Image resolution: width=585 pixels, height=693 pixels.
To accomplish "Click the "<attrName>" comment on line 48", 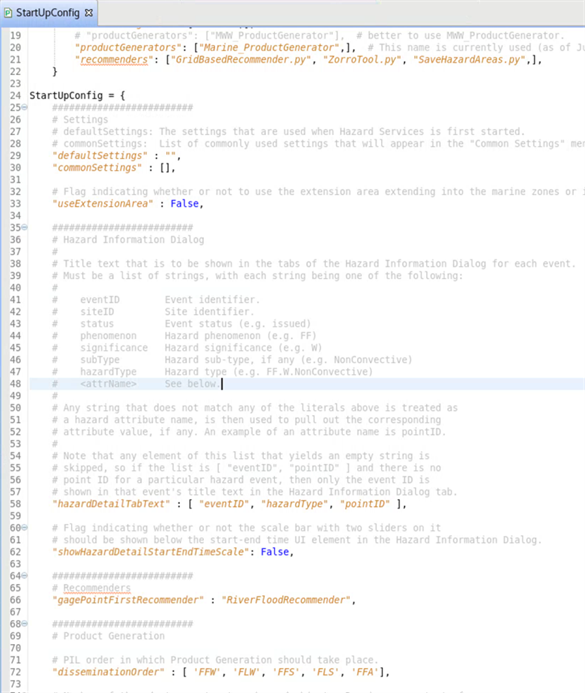I will pyautogui.click(x=108, y=384).
